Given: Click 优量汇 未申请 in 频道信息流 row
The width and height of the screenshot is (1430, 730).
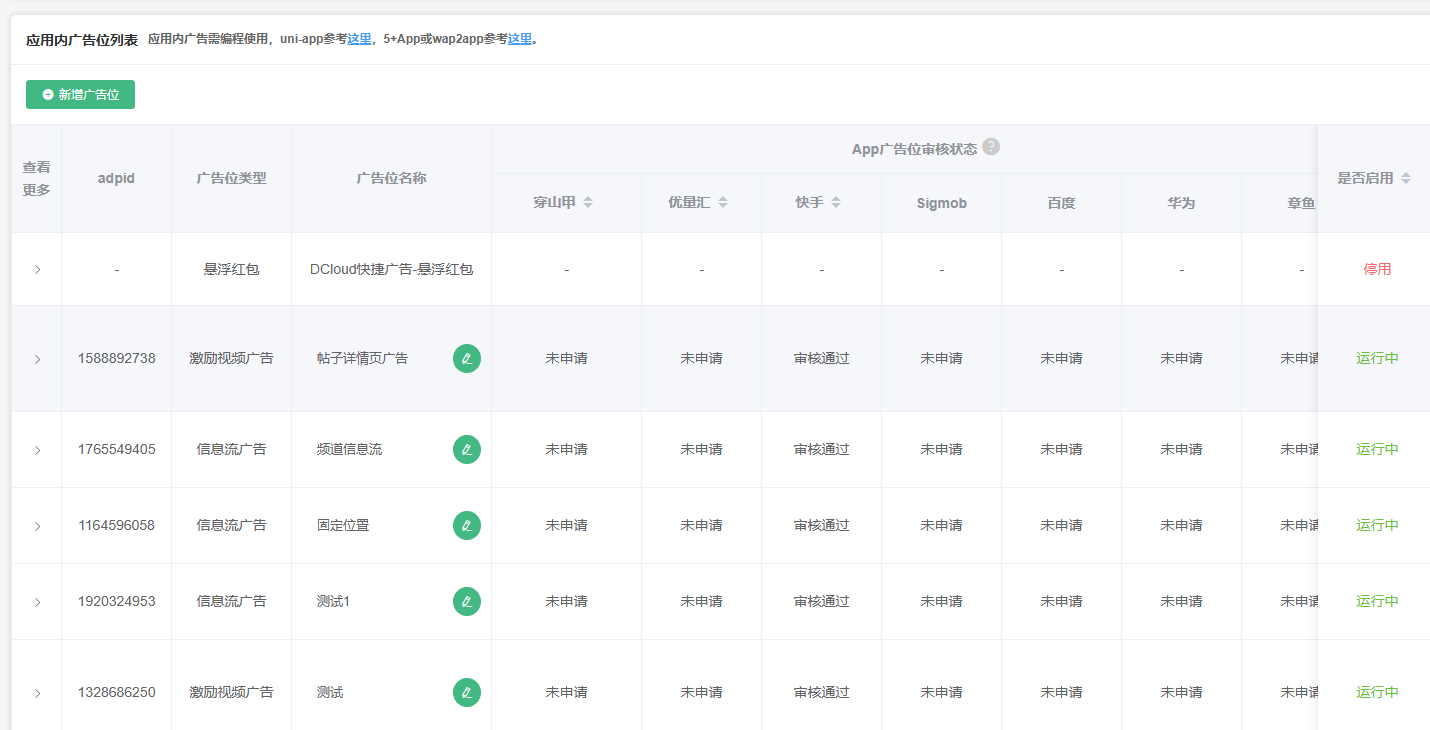Looking at the screenshot, I should pos(701,449).
